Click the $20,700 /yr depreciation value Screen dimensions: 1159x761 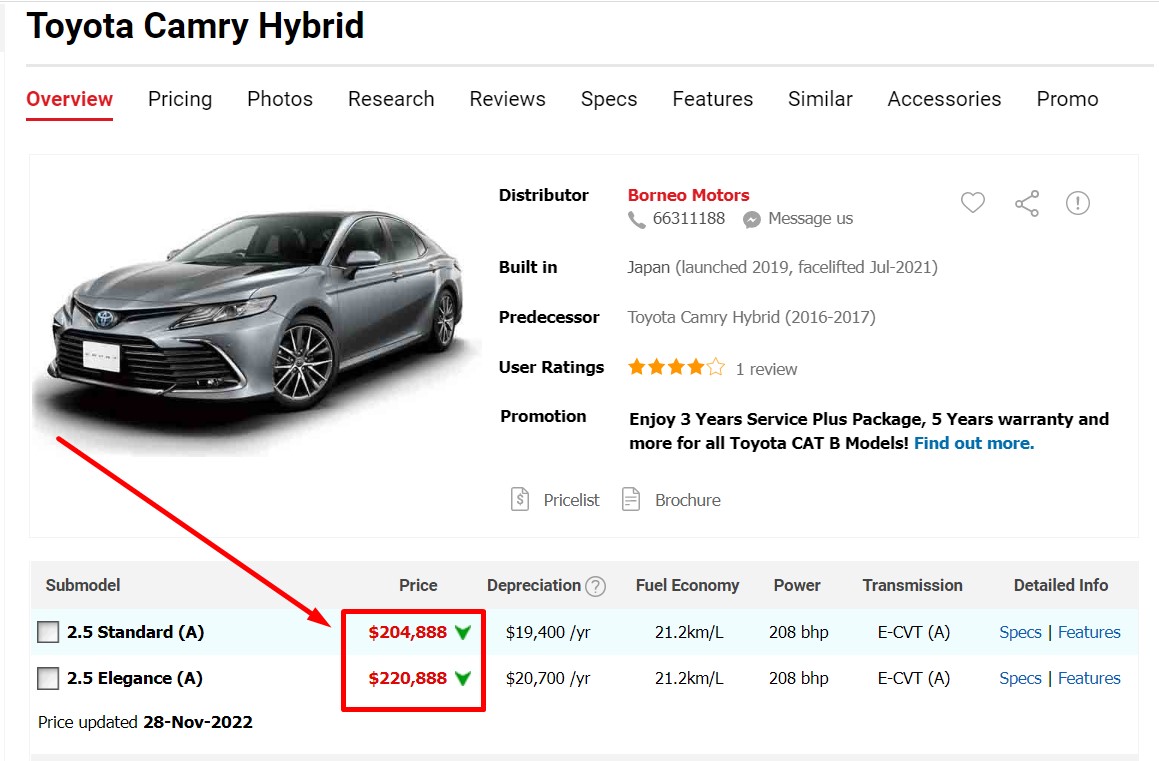548,678
